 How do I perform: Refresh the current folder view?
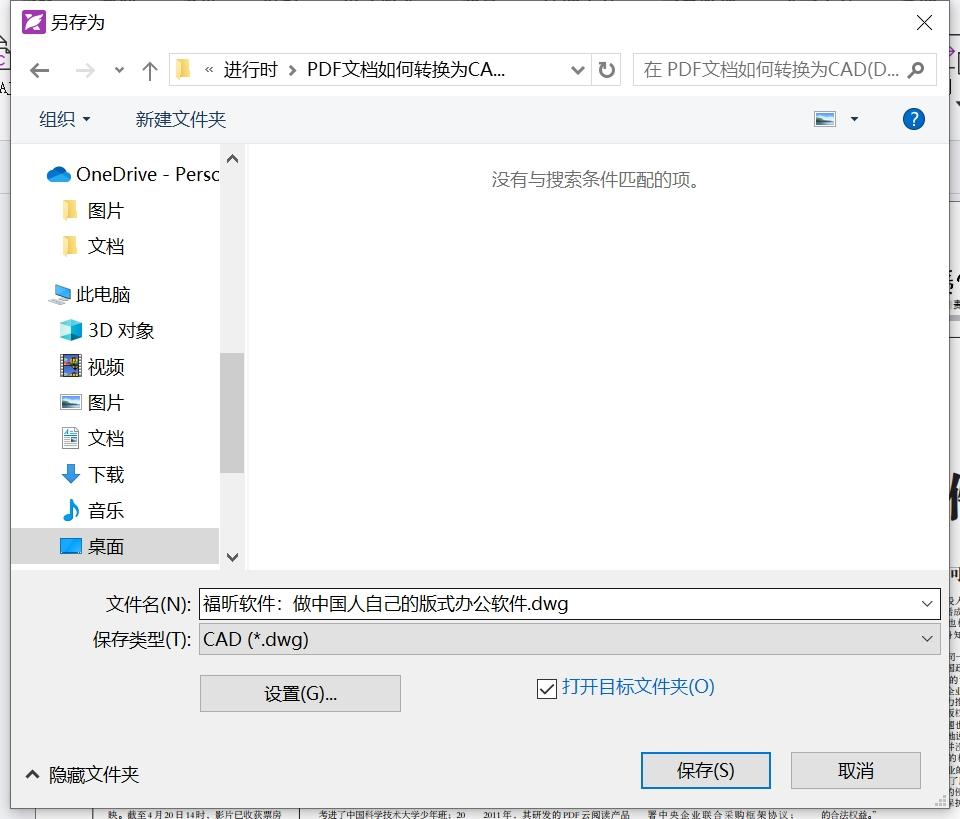pyautogui.click(x=607, y=70)
